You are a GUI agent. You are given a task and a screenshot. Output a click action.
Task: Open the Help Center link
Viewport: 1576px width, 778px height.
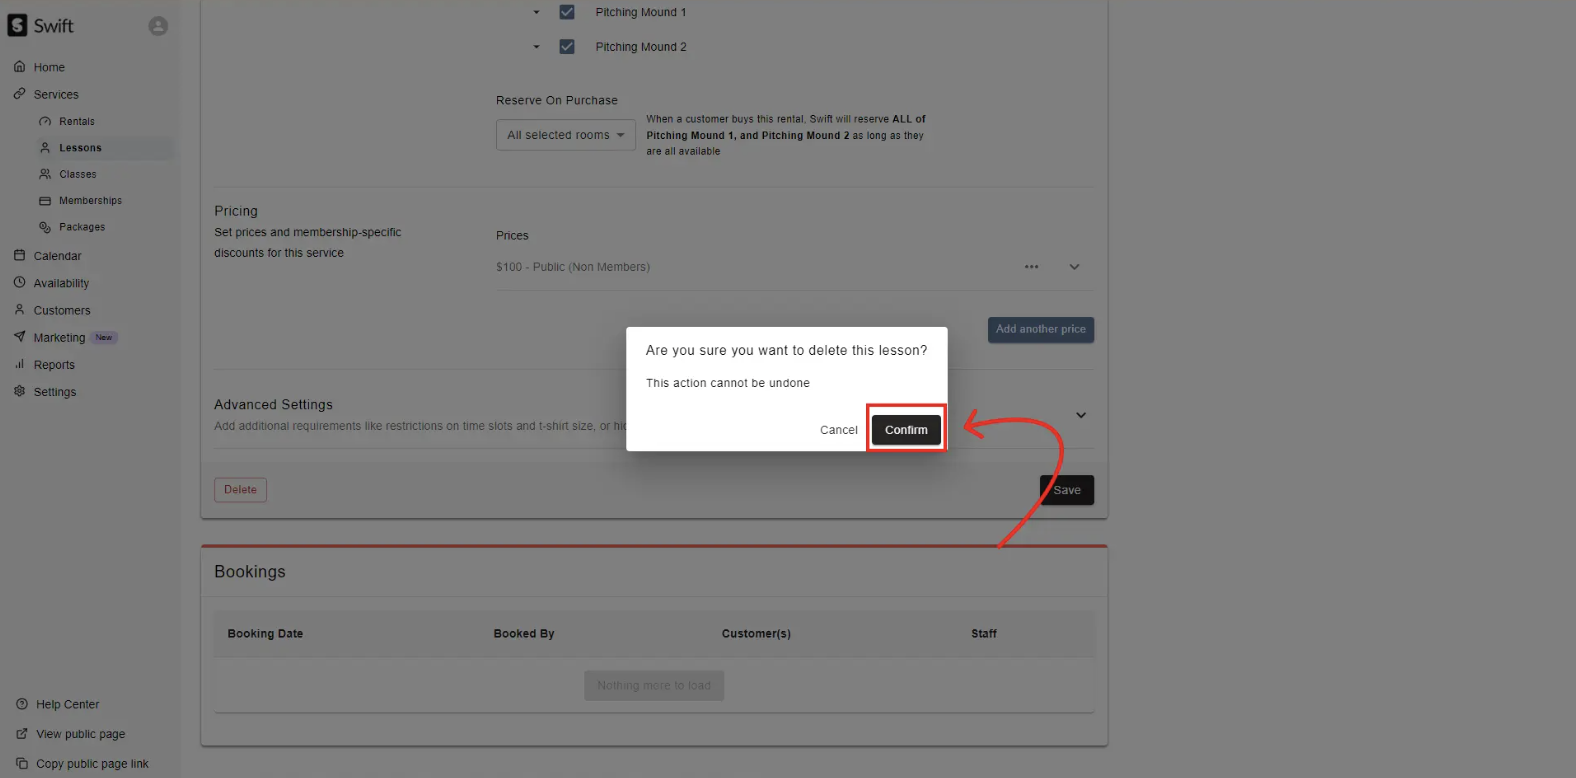67,704
